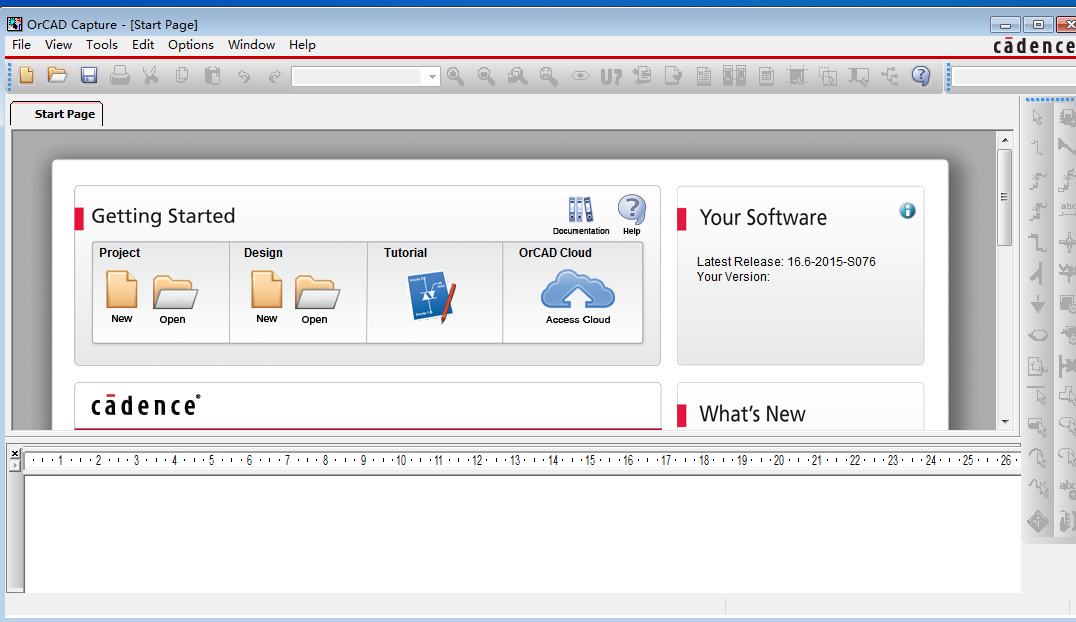1076x622 pixels.
Task: Click the Redo arrow icon
Action: point(274,76)
